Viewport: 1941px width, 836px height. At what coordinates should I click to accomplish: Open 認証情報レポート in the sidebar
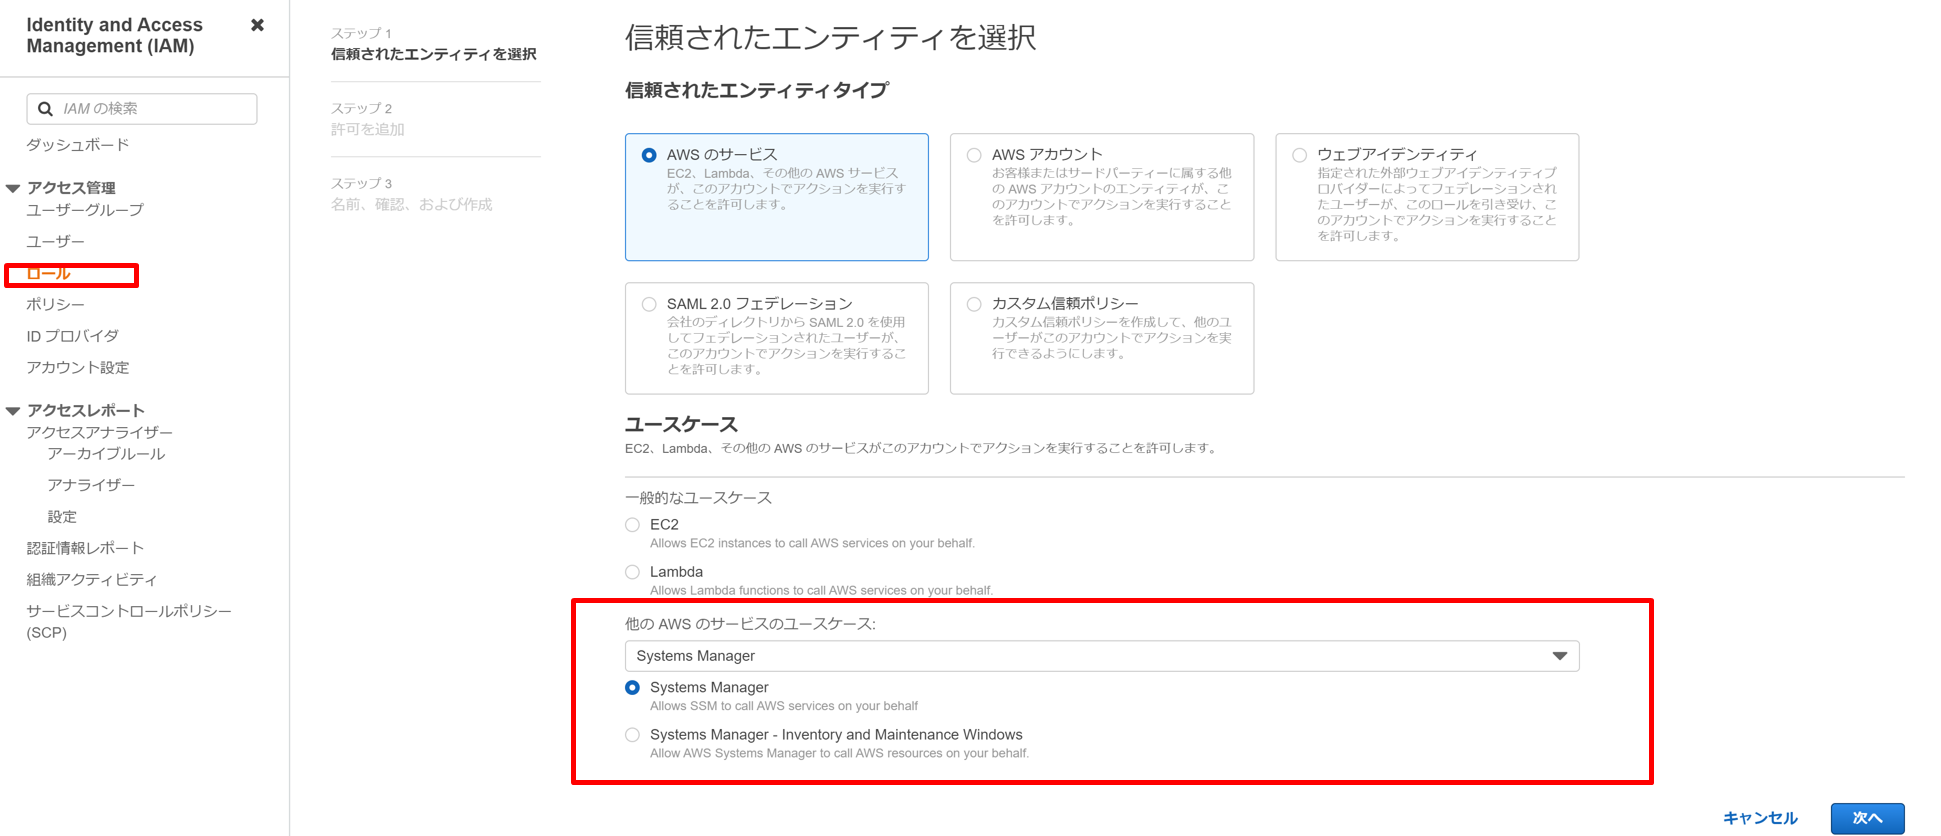point(85,548)
